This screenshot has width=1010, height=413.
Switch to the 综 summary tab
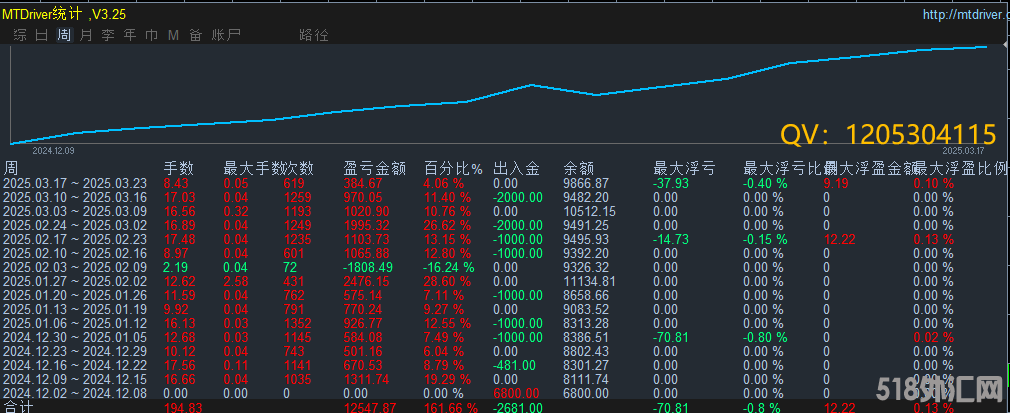[x=19, y=35]
